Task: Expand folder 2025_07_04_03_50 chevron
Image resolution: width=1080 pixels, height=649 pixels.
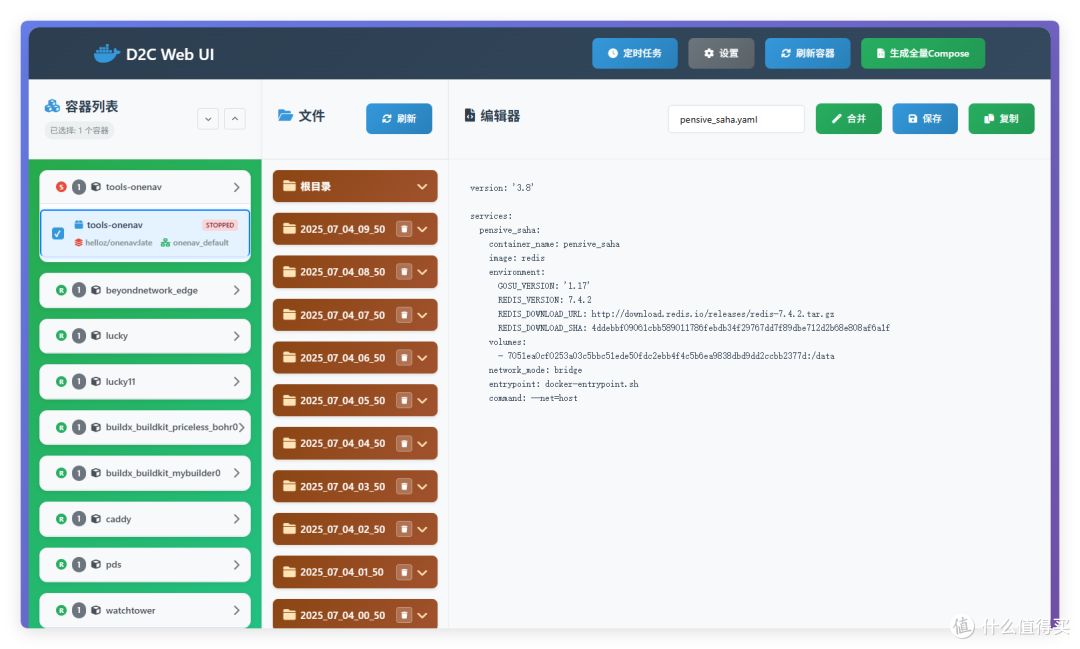Action: click(x=422, y=487)
